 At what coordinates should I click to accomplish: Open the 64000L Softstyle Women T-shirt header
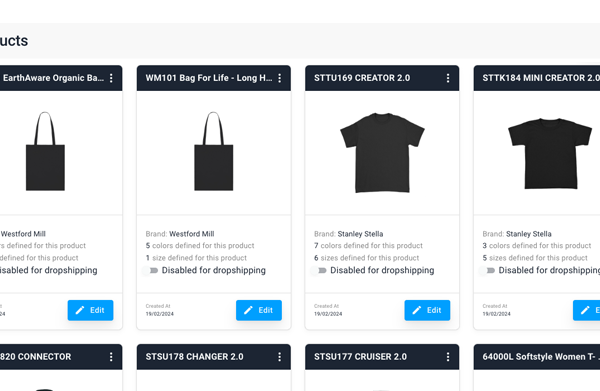coord(537,357)
